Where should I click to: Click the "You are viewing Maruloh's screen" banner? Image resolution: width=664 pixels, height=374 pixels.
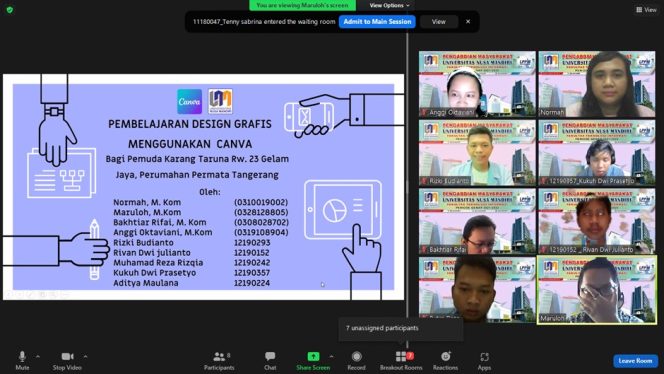302,6
